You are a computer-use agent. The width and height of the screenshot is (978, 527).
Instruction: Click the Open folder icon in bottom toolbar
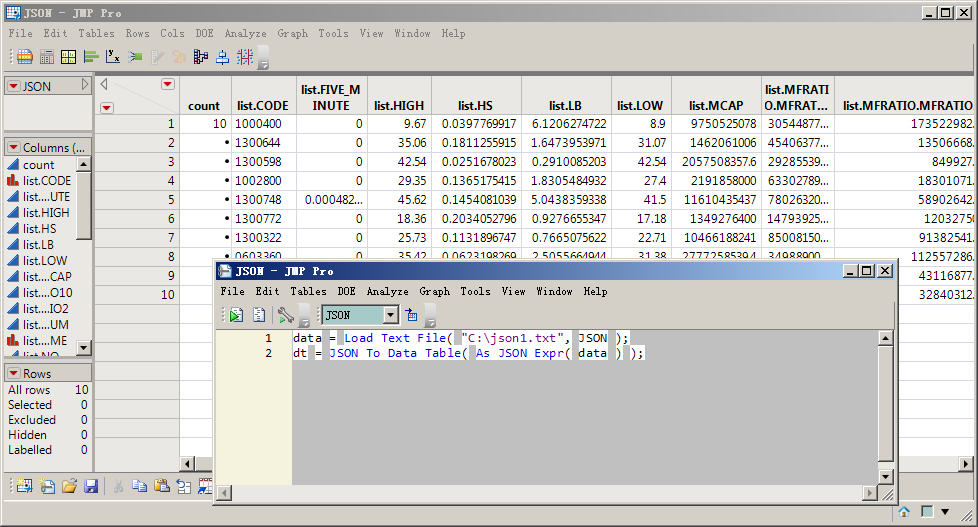69,486
